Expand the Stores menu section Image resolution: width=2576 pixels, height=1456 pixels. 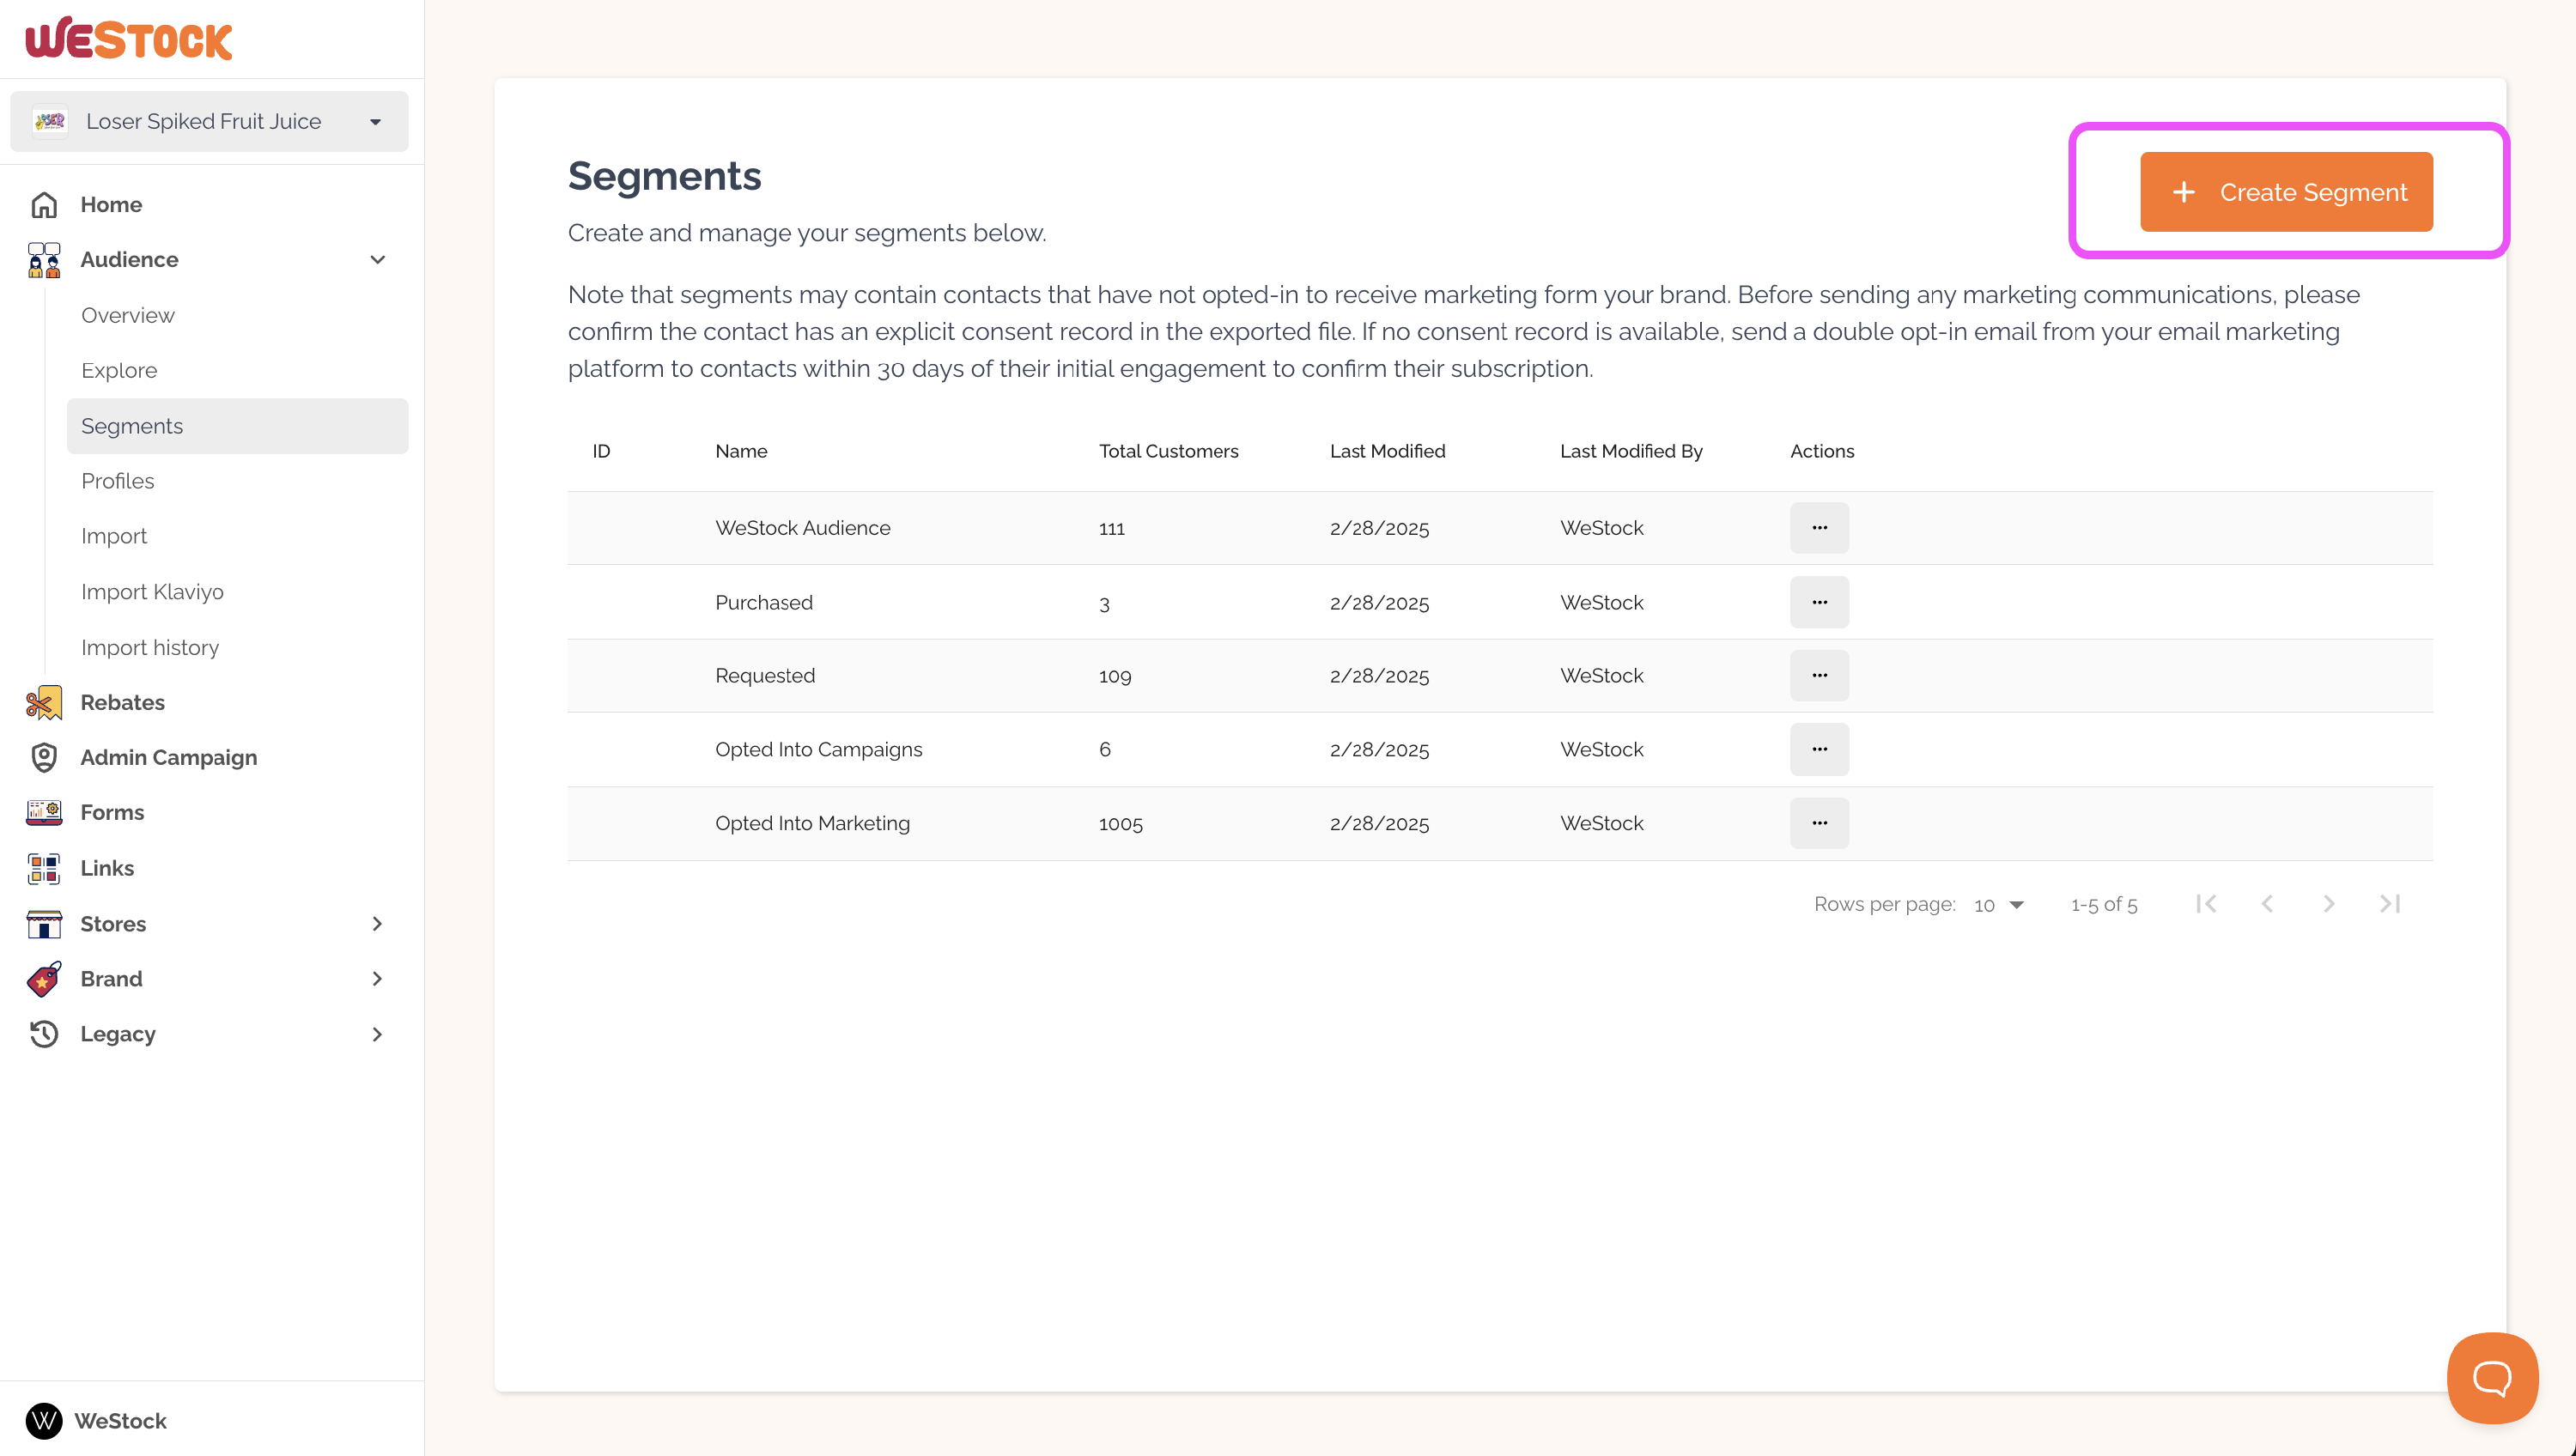coord(377,924)
